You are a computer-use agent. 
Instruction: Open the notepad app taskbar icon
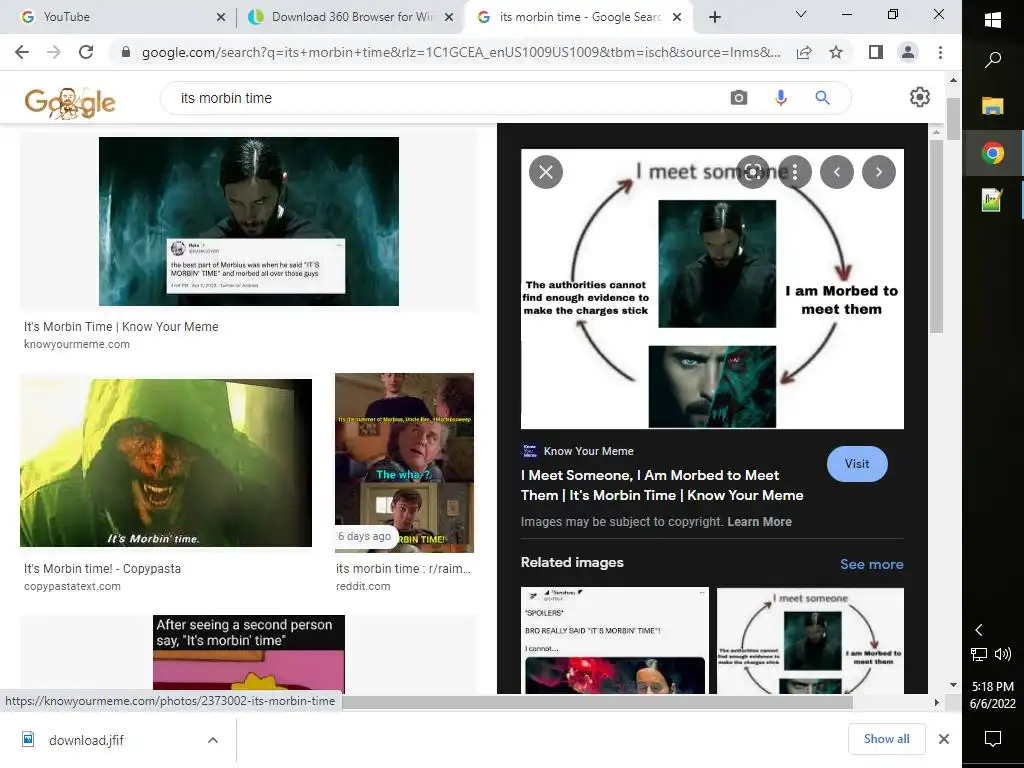[x=993, y=199]
